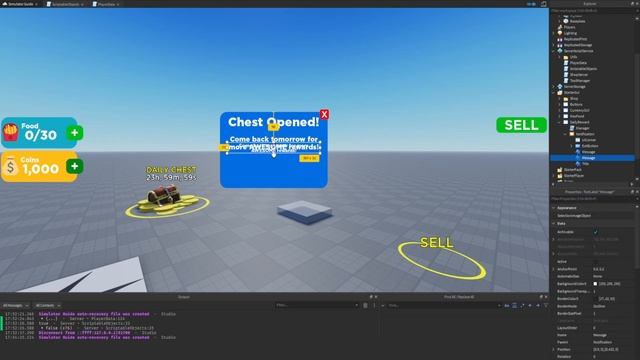
Task: Switch to the ScriptableObjects script tab
Action: coord(64,4)
